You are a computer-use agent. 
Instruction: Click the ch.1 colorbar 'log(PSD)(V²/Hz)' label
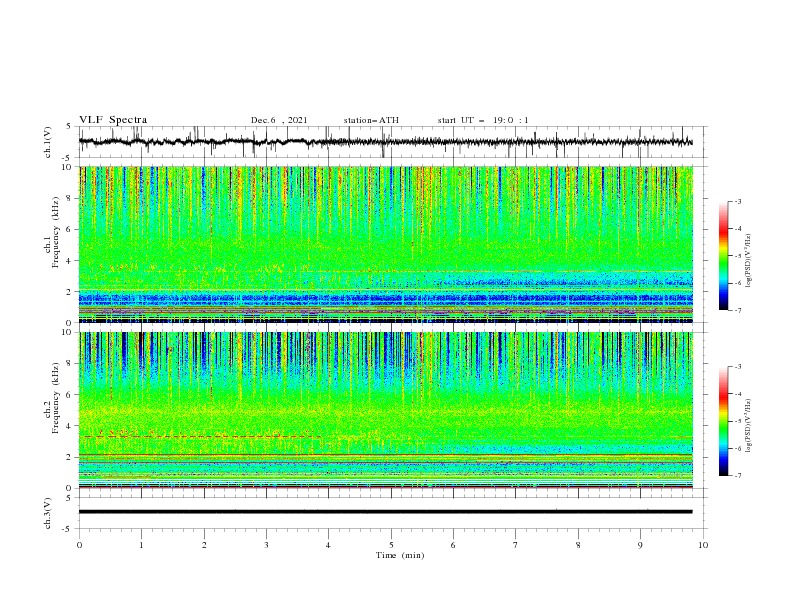pyautogui.click(x=748, y=261)
